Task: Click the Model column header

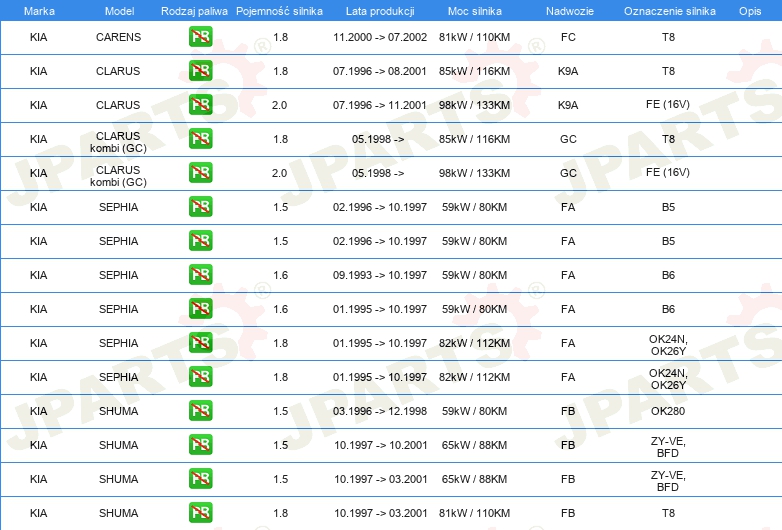Action: (119, 11)
